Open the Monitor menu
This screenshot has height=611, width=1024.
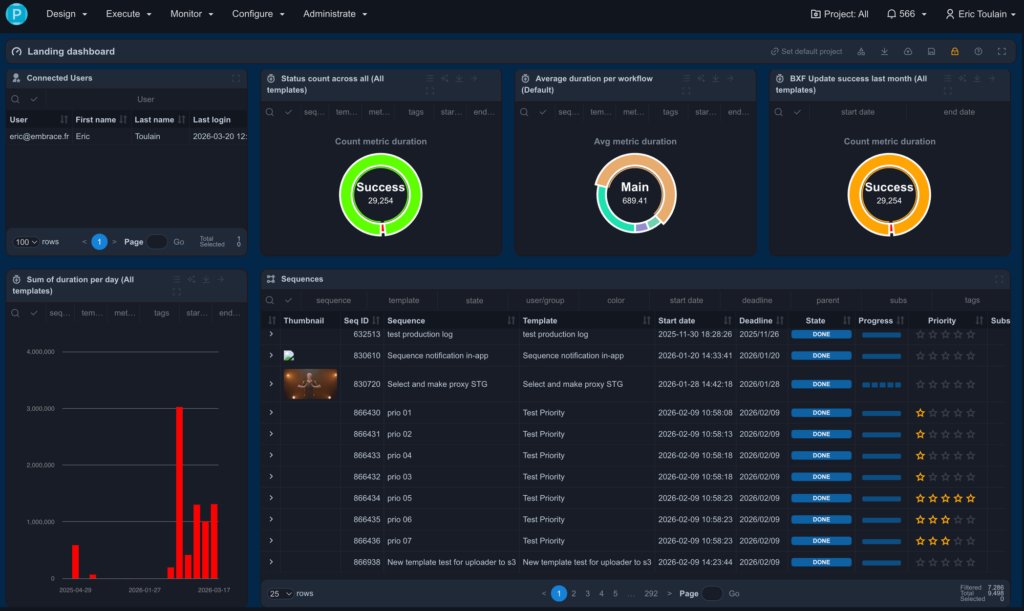pos(191,14)
